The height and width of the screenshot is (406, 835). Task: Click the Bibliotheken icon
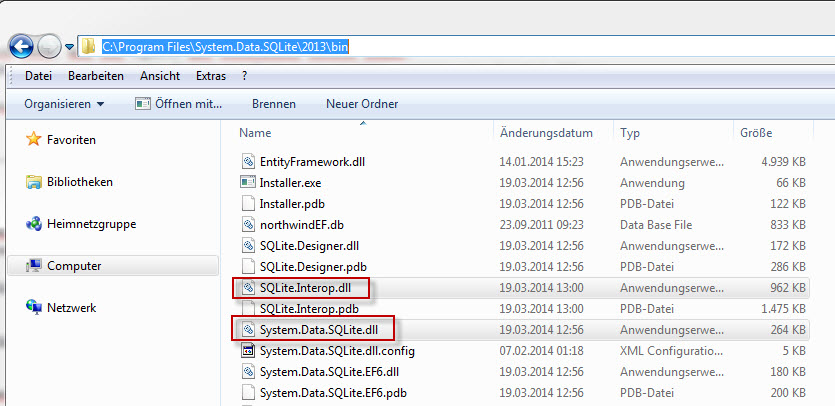[34, 182]
